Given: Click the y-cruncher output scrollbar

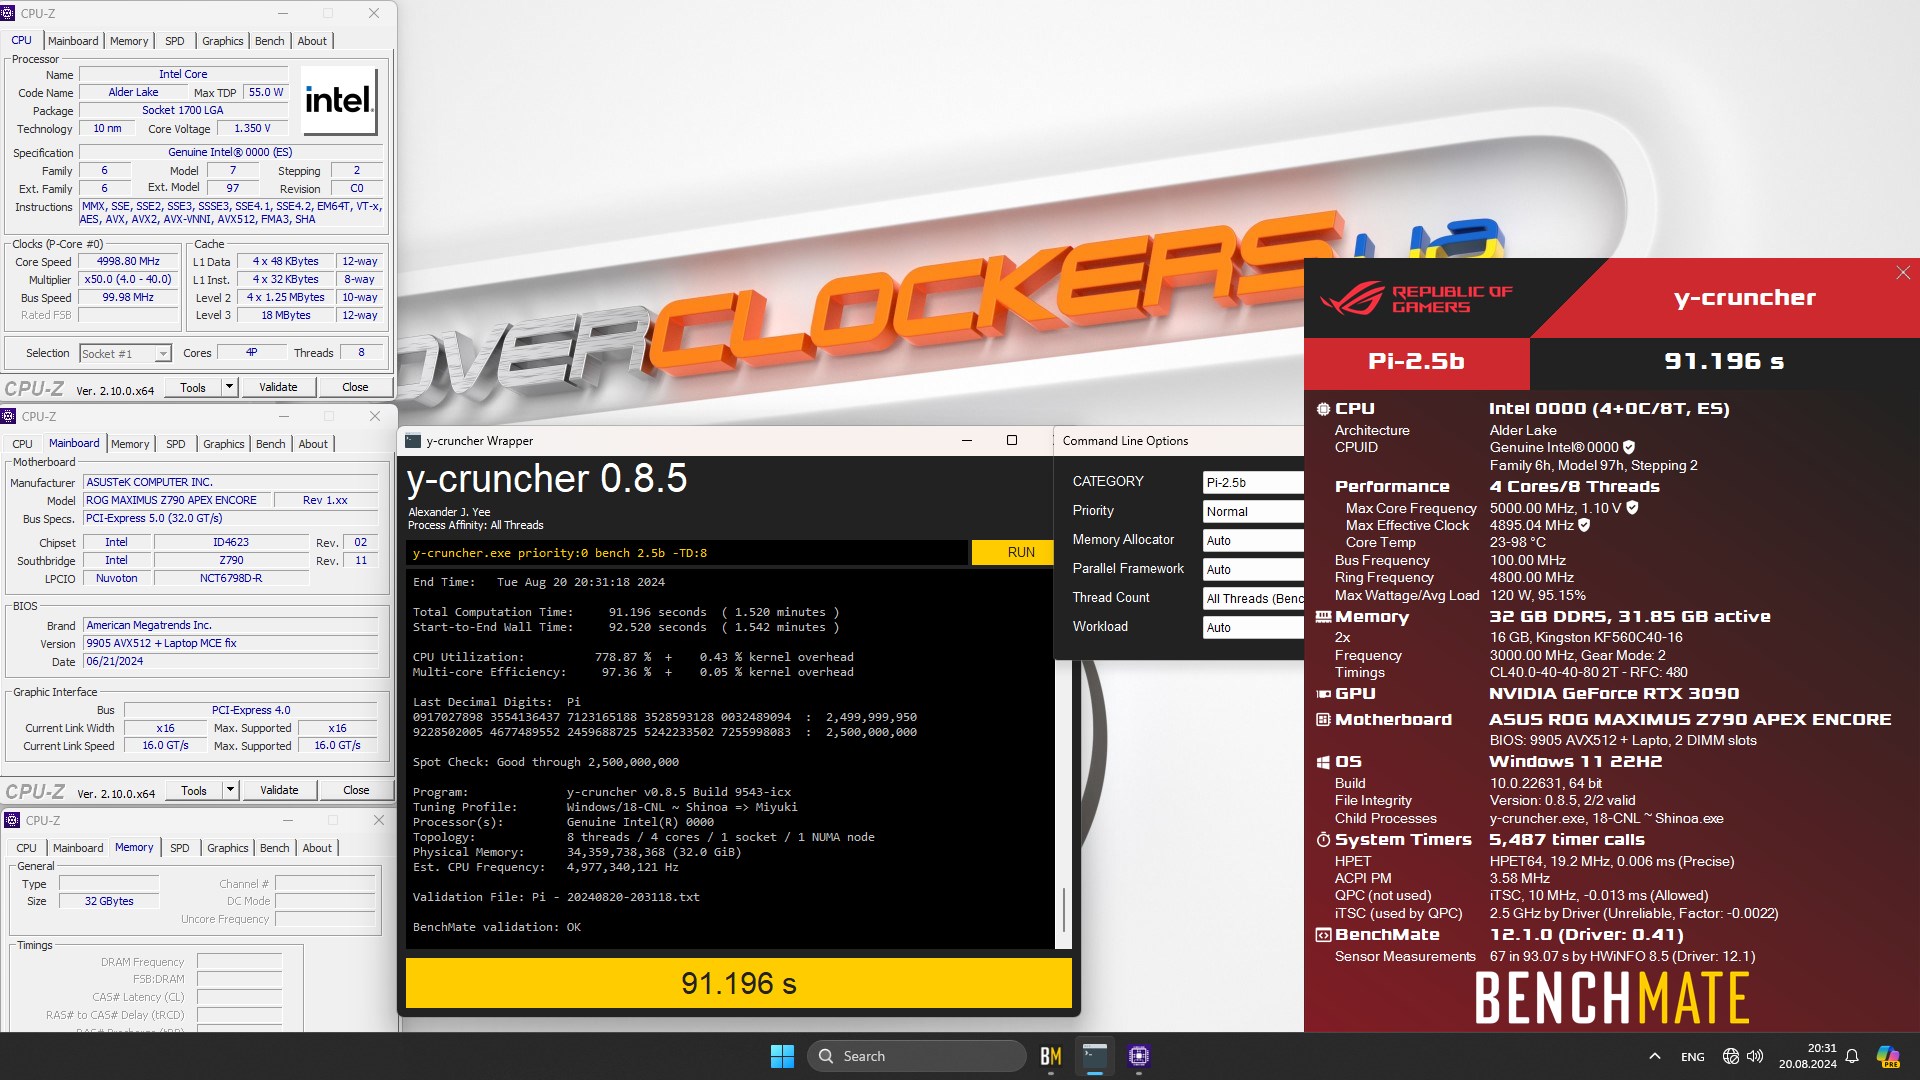Looking at the screenshot, I should pos(1063,910).
